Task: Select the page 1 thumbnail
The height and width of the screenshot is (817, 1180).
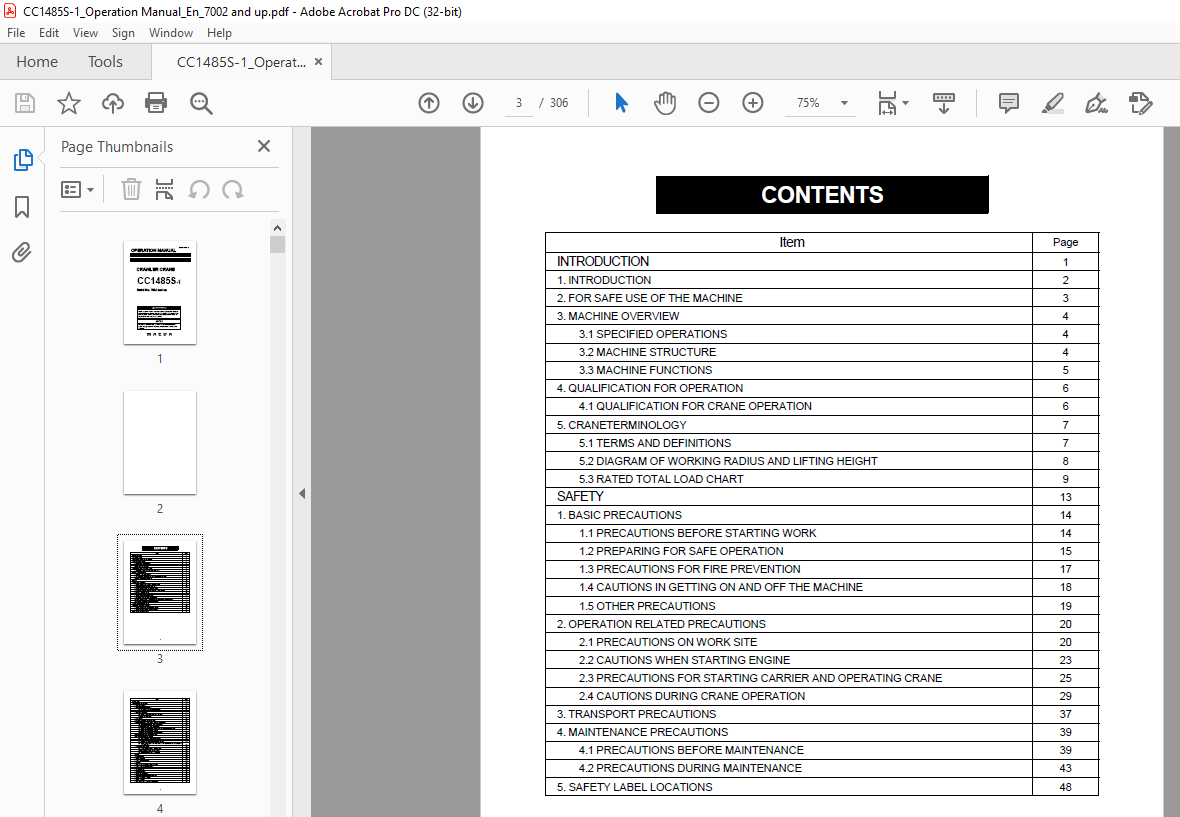Action: [x=160, y=293]
